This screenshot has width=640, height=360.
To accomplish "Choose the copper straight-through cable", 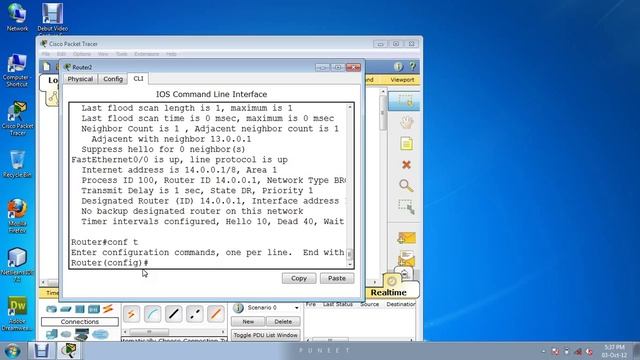I will (174, 313).
